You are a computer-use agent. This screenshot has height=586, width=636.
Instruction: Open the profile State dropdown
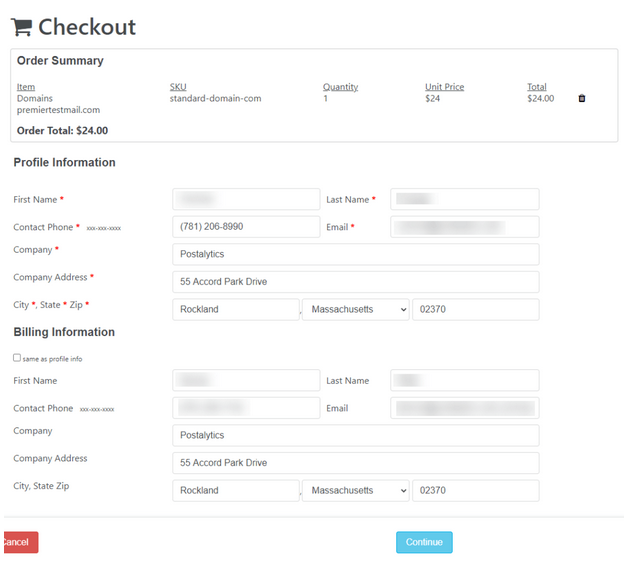click(x=356, y=309)
